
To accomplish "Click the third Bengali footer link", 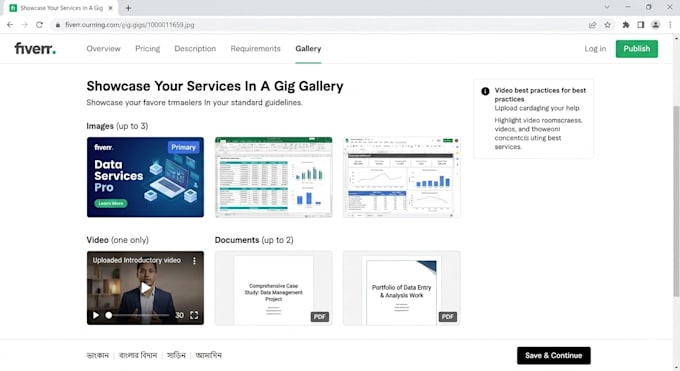I will (x=176, y=355).
